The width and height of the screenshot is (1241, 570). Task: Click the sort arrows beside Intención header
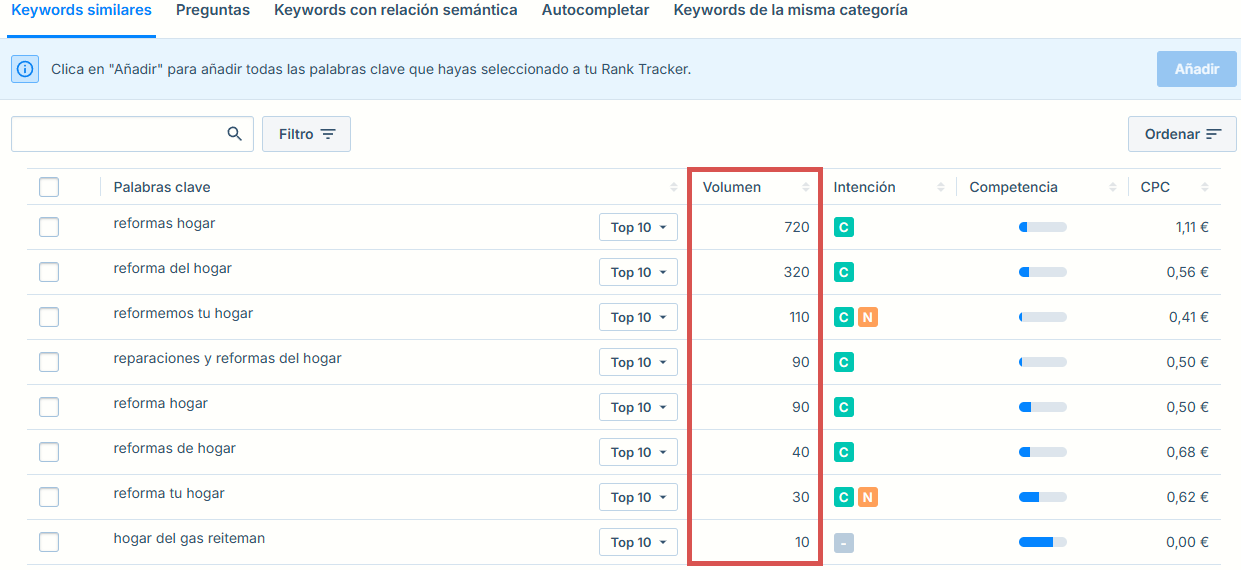941,187
